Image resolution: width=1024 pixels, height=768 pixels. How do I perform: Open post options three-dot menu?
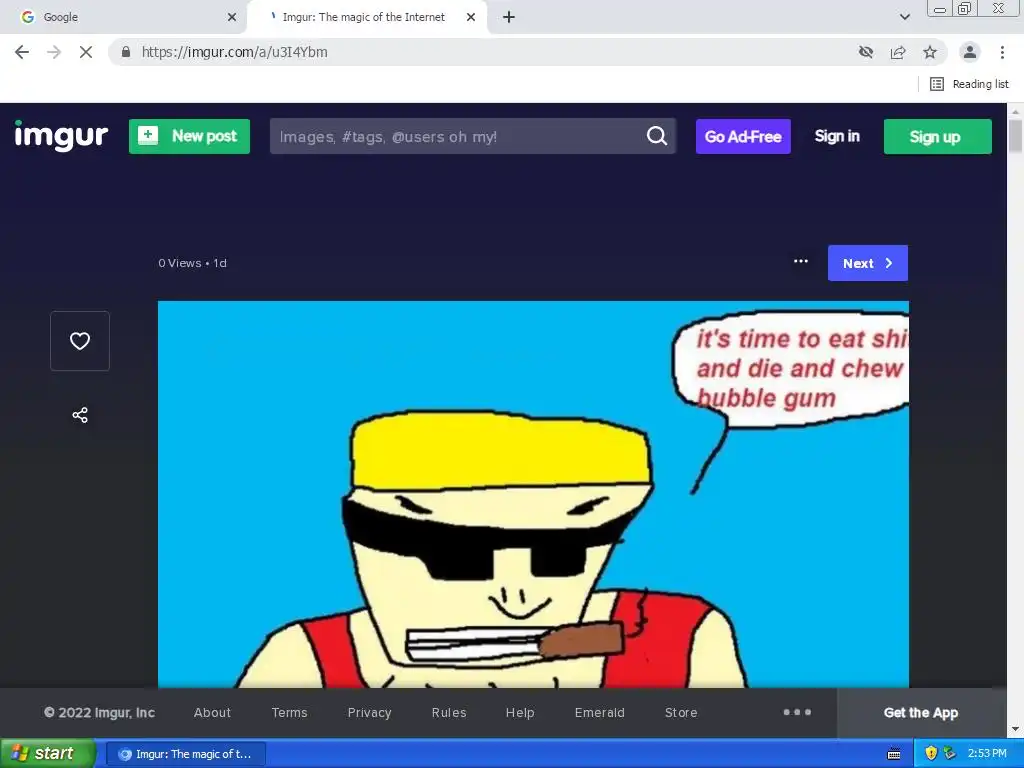pos(801,261)
